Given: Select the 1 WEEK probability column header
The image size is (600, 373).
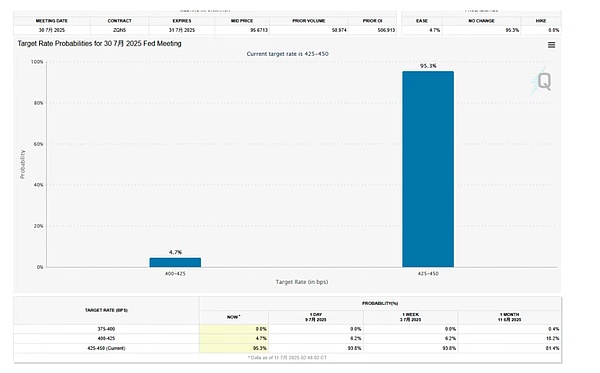Looking at the screenshot, I should pos(410,317).
